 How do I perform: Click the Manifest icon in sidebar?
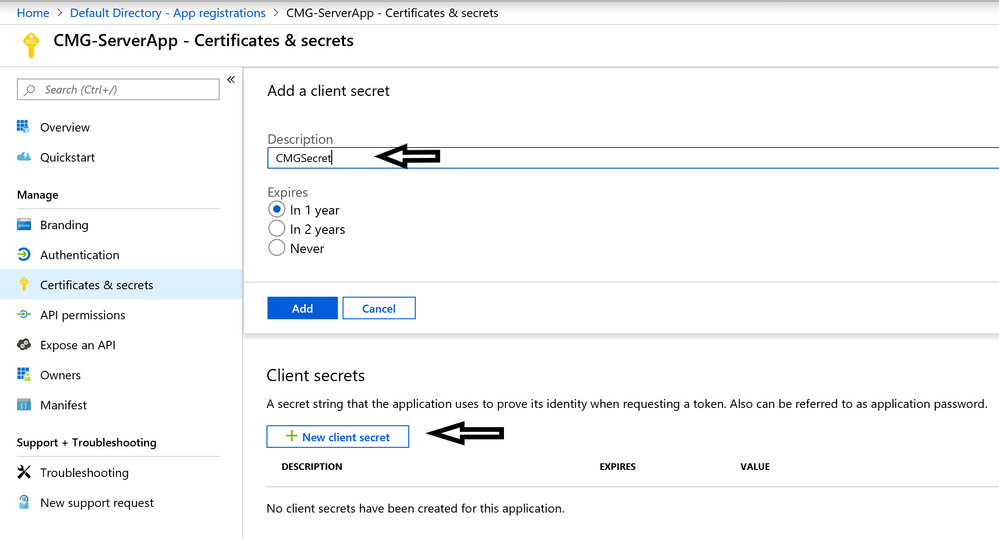click(x=24, y=405)
